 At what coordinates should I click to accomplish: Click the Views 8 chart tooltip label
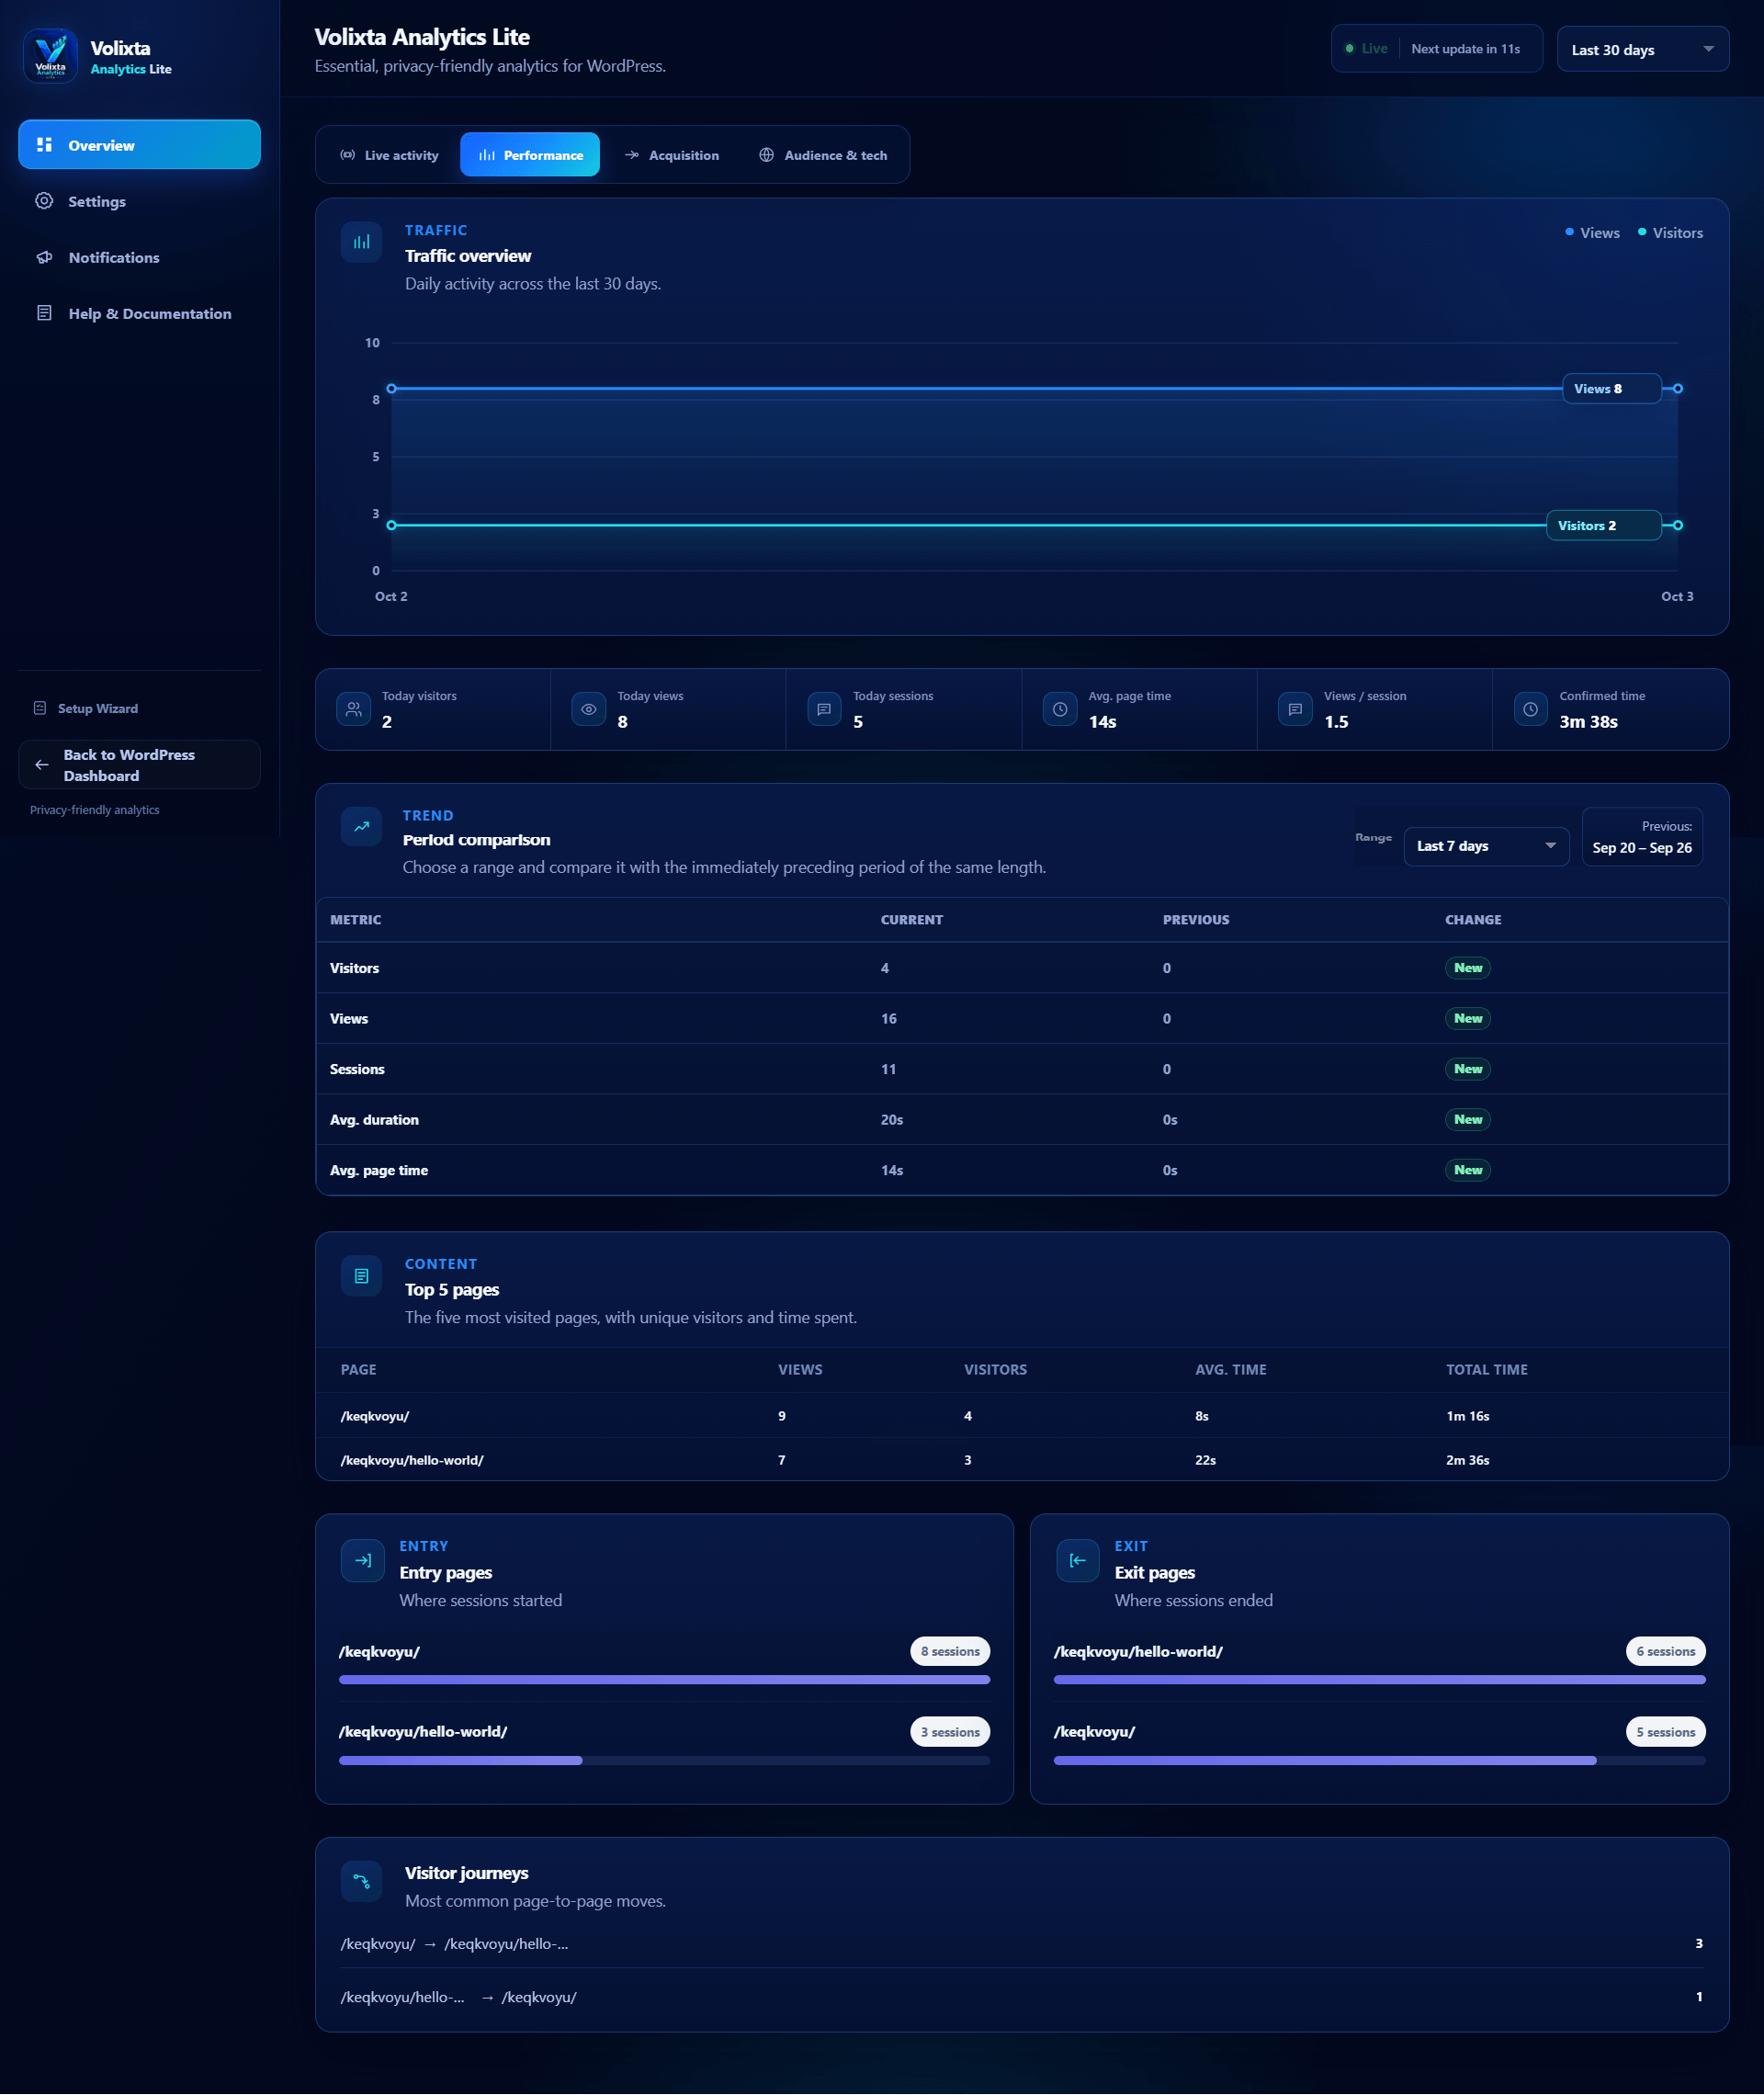1611,389
